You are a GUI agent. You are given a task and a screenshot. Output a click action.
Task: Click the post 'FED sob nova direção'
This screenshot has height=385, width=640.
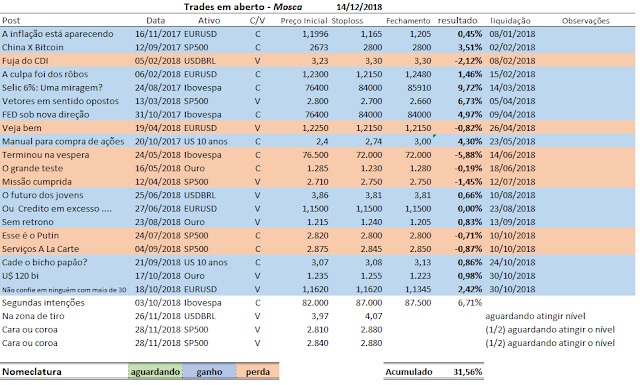point(45,114)
